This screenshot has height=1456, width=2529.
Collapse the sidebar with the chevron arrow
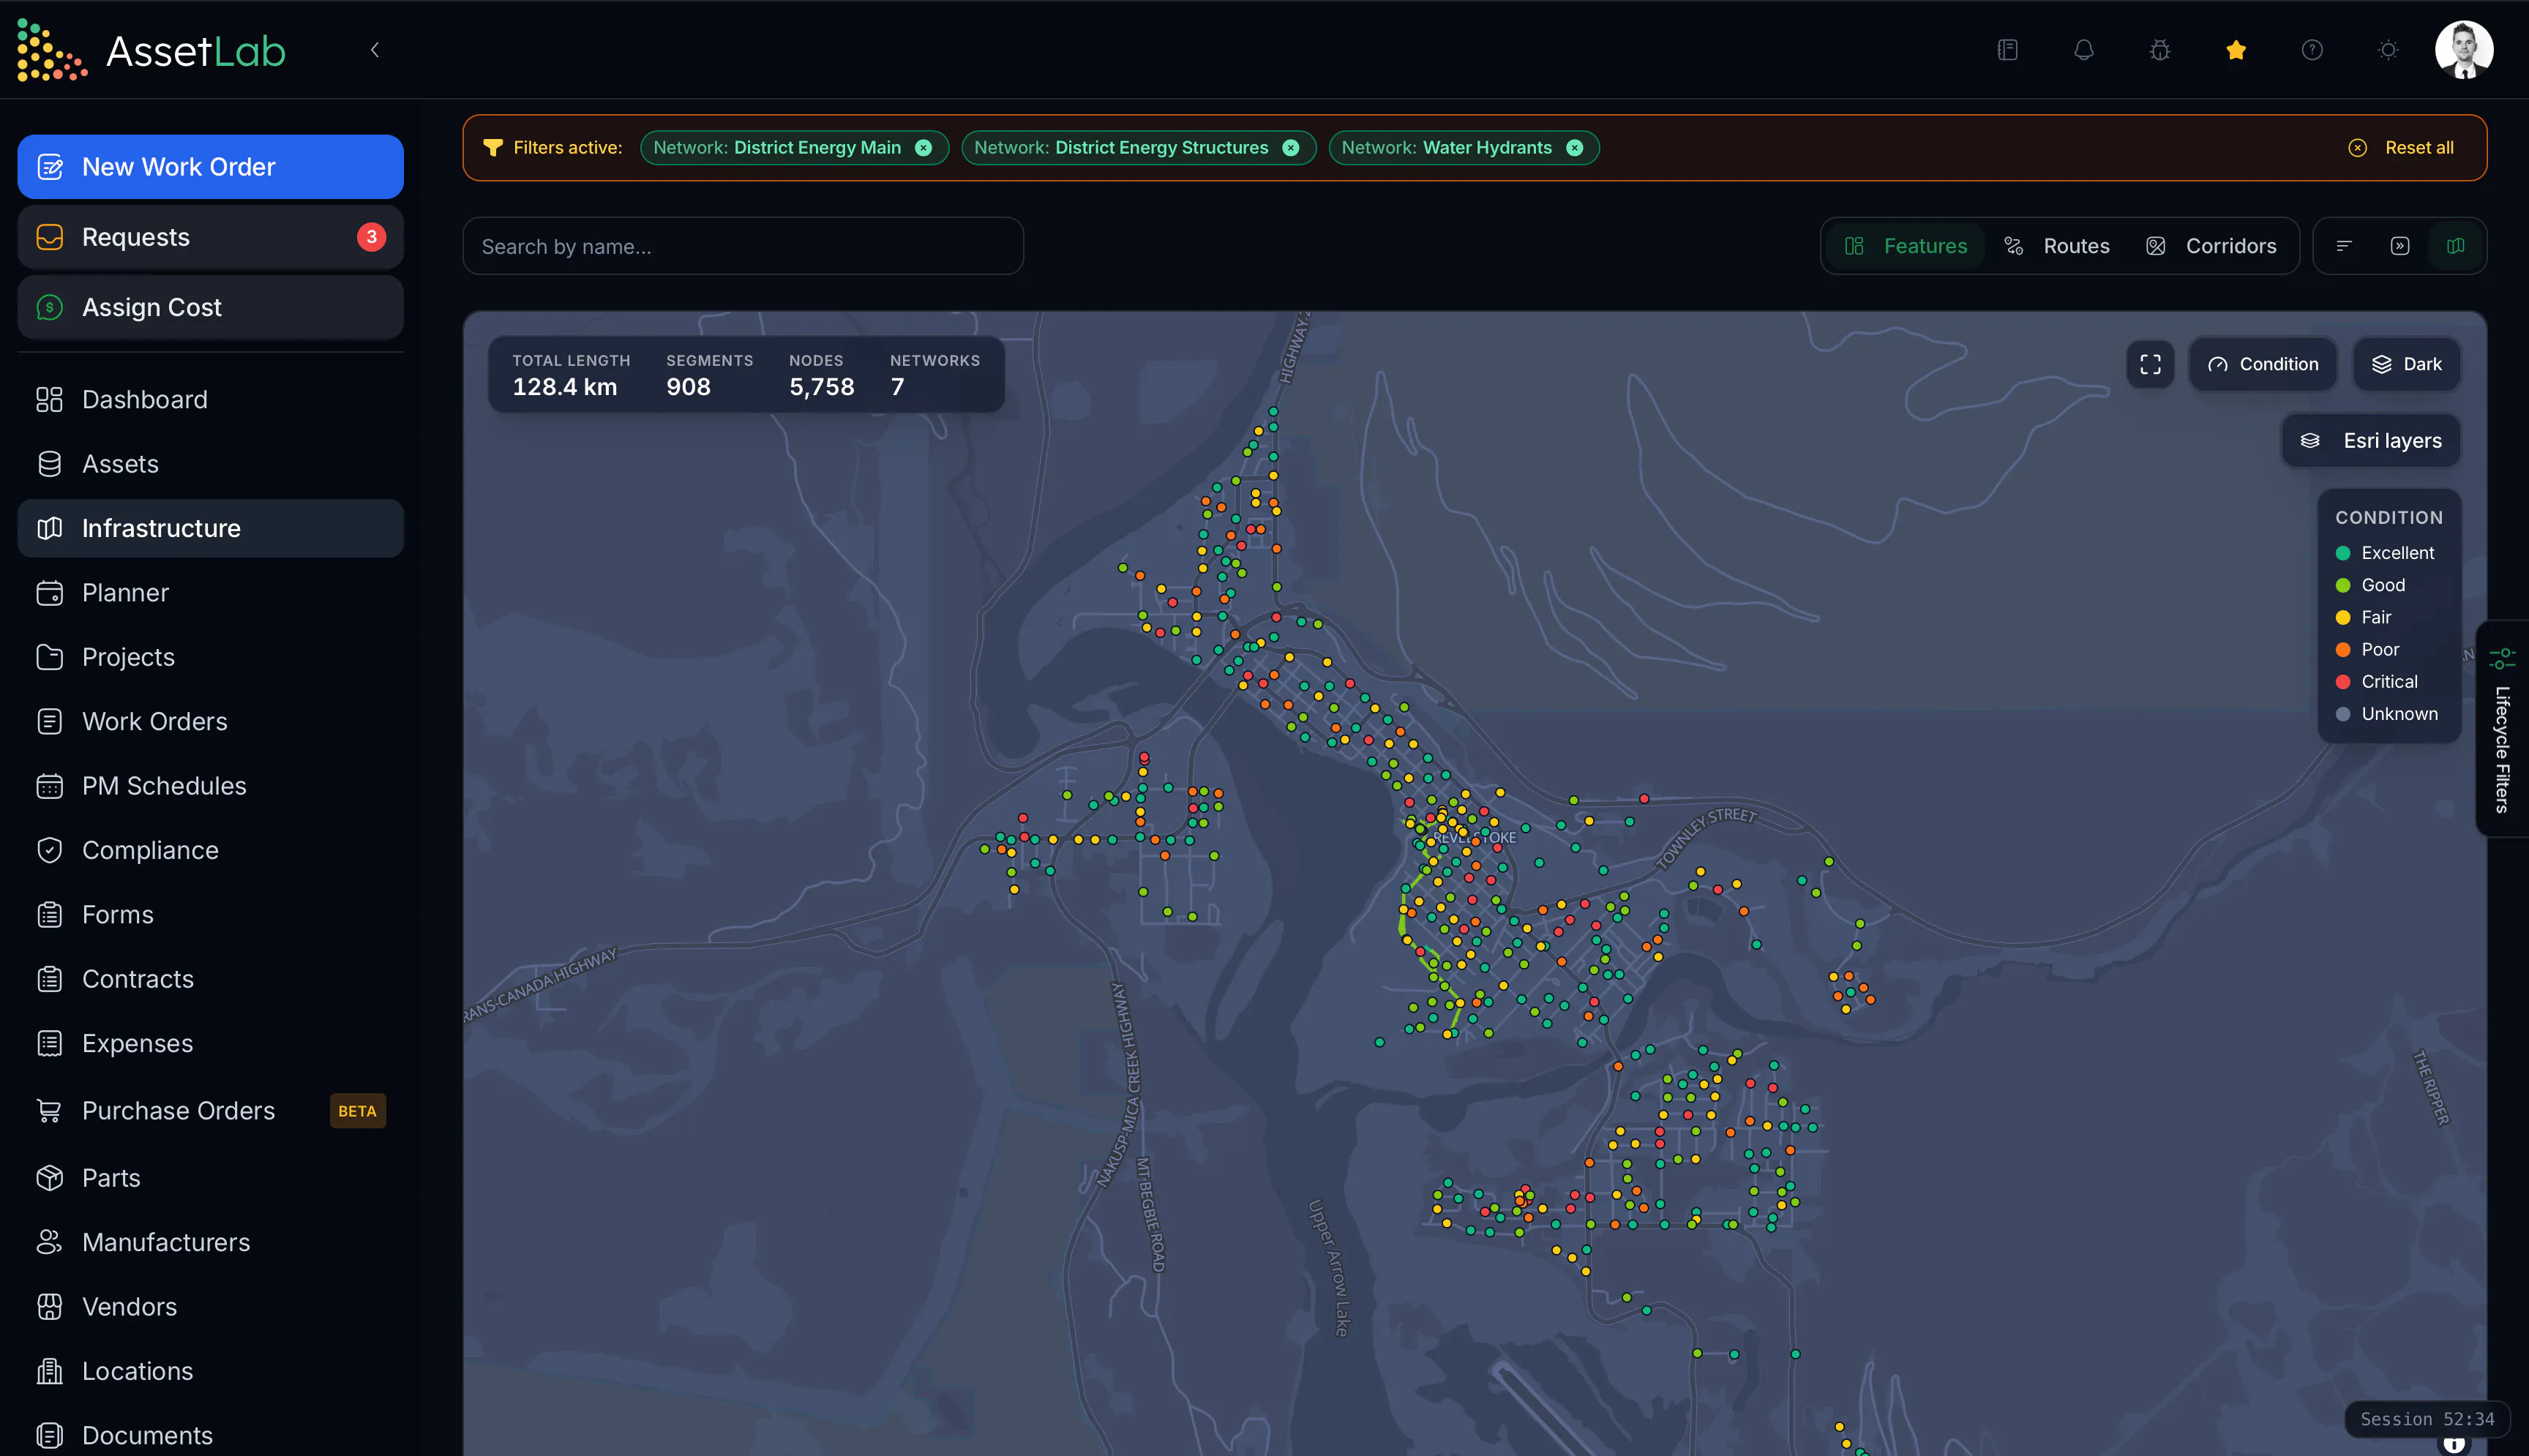pyautogui.click(x=375, y=50)
